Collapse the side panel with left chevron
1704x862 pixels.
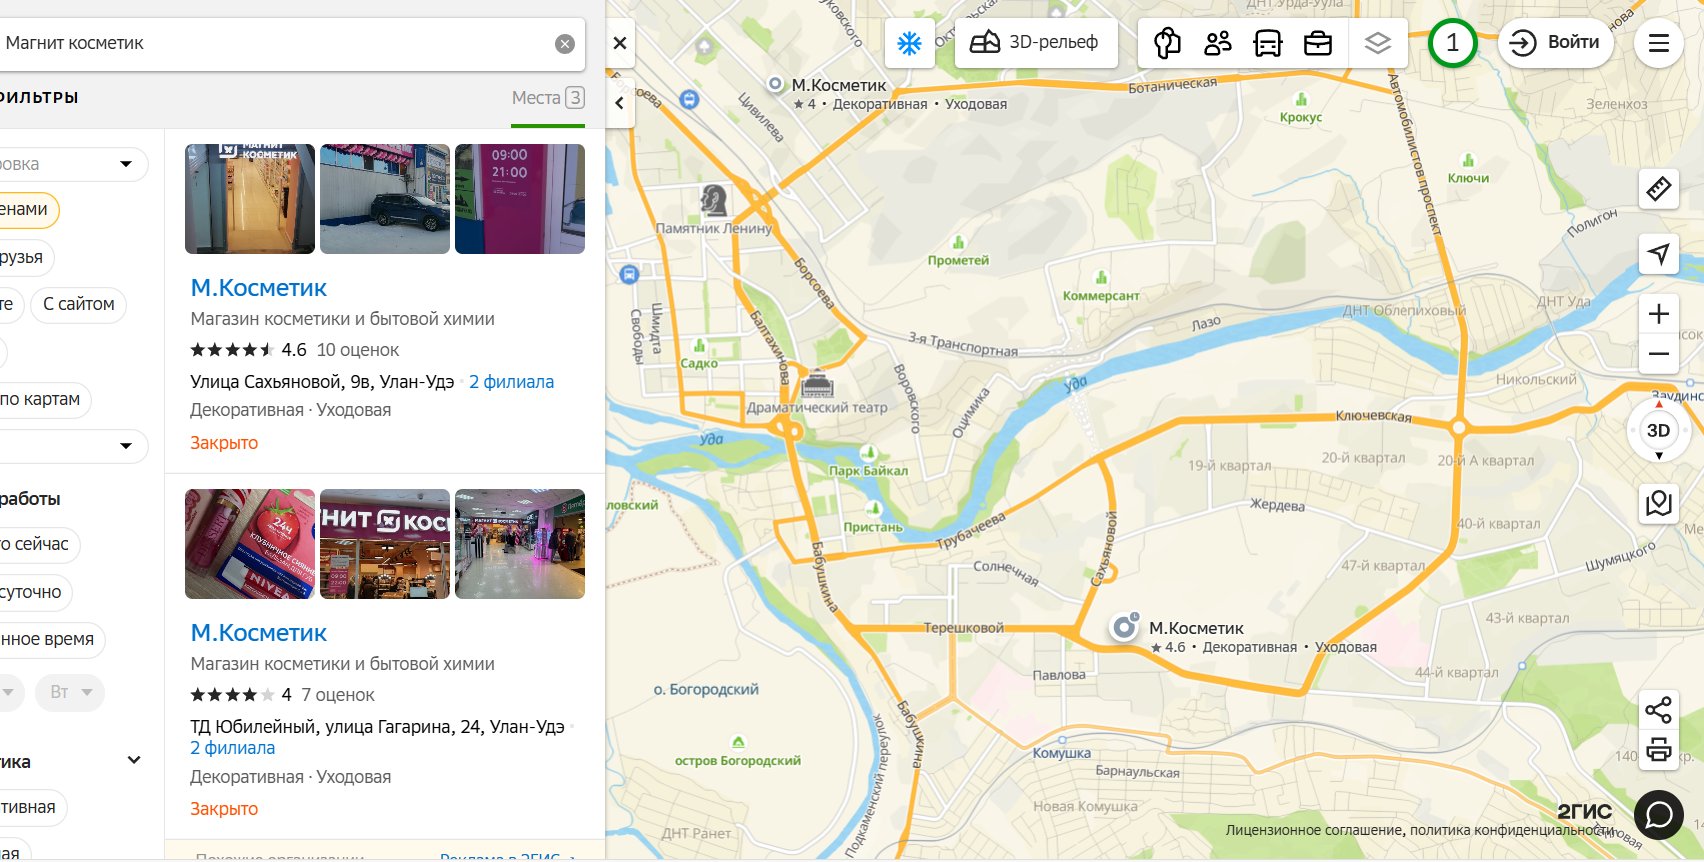point(620,103)
